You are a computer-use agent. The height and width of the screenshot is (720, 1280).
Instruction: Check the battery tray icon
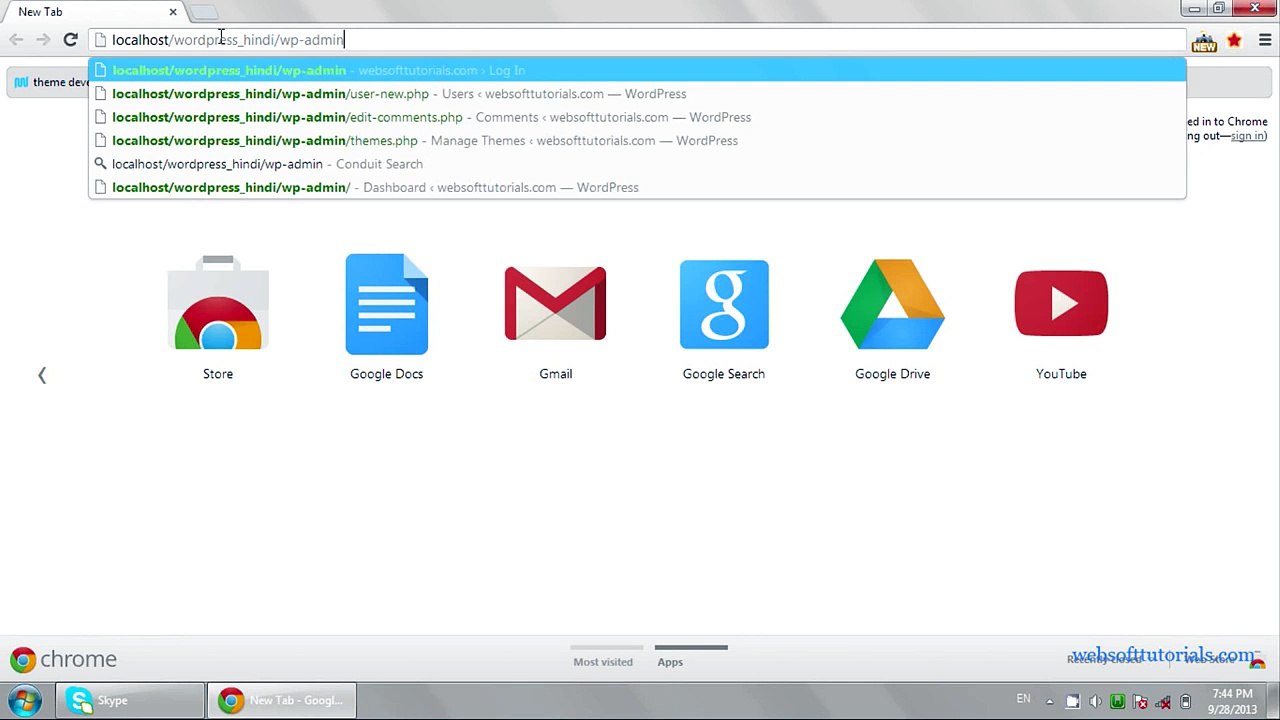click(x=1185, y=701)
